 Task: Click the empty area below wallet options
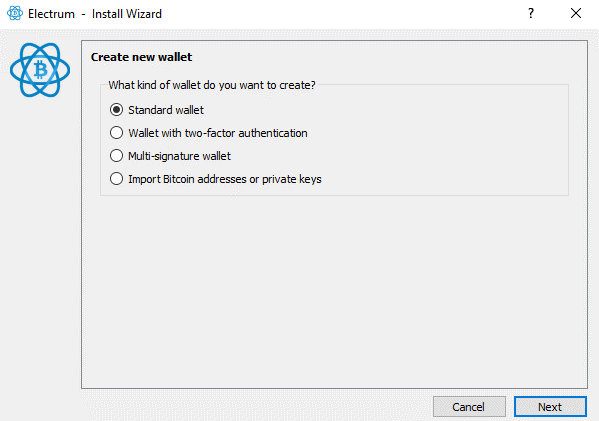pyautogui.click(x=334, y=290)
